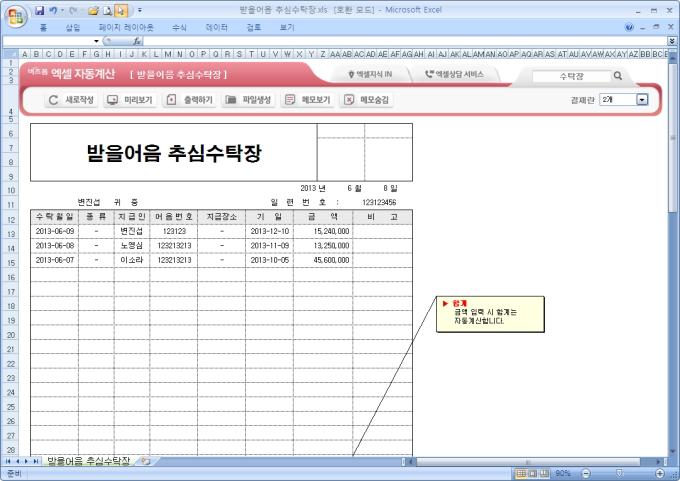680x481 pixels.
Task: Open the 엑셀상담 서비스 tab
Action: pyautogui.click(x=454, y=74)
